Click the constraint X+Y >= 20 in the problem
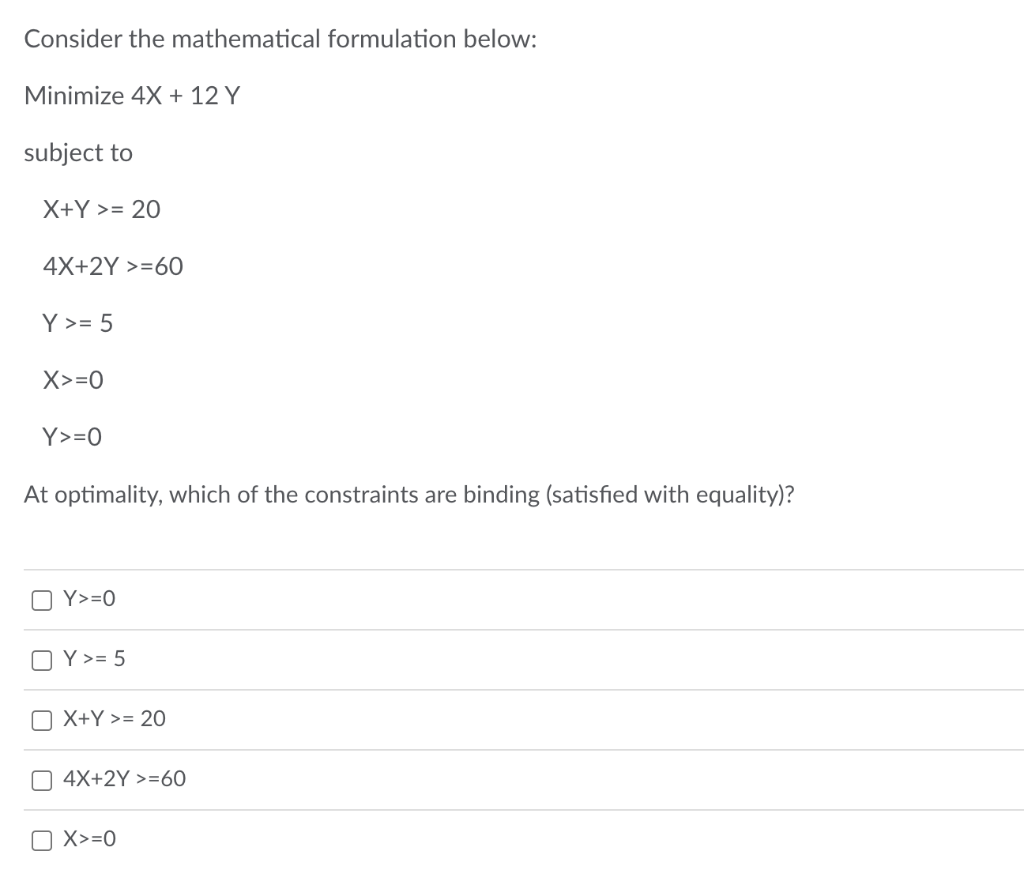The image size is (1024, 885). click(102, 209)
